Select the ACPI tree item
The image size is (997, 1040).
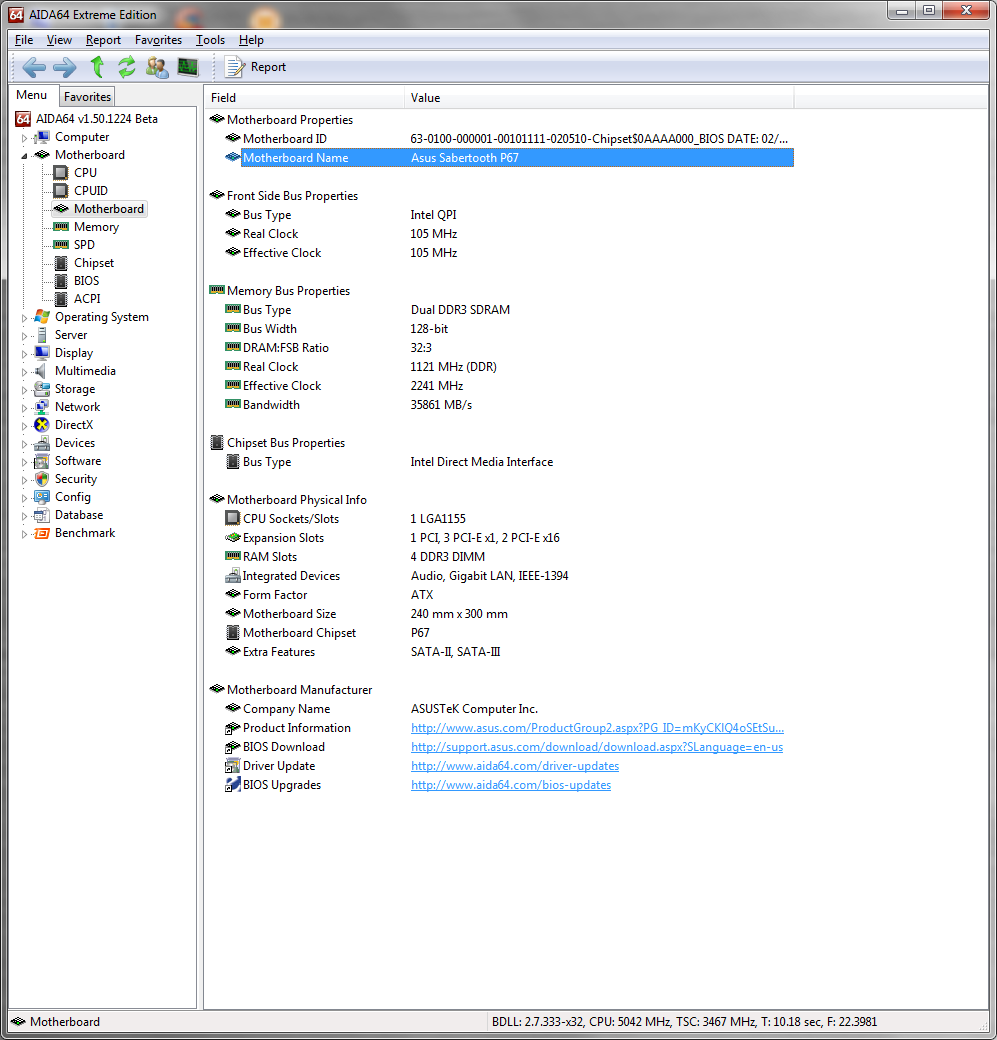pos(87,298)
